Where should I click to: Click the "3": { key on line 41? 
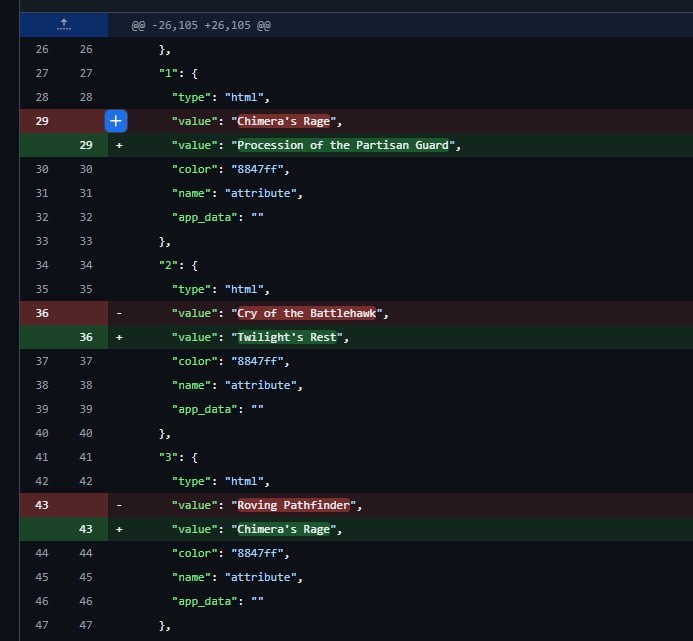179,457
